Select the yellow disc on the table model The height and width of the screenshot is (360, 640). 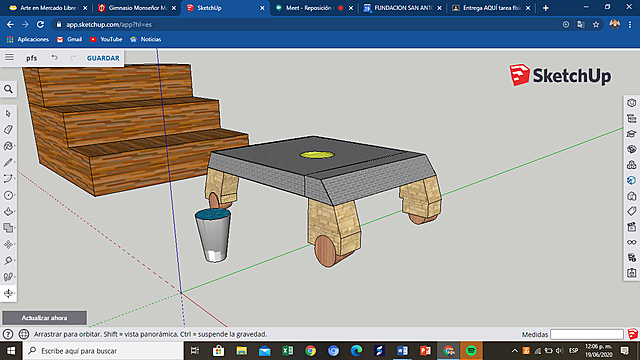tap(317, 155)
